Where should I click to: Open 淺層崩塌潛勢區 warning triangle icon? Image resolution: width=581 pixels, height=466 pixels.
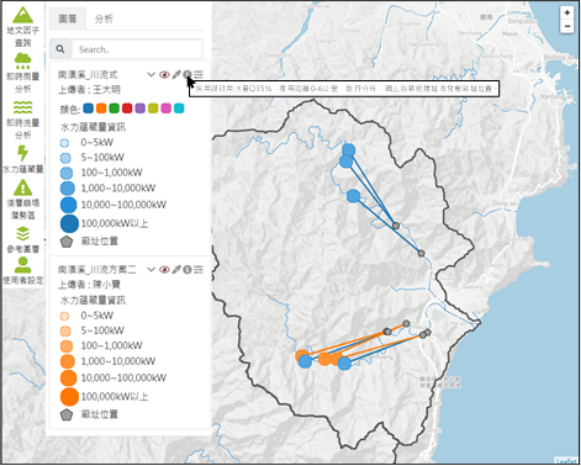point(23,188)
